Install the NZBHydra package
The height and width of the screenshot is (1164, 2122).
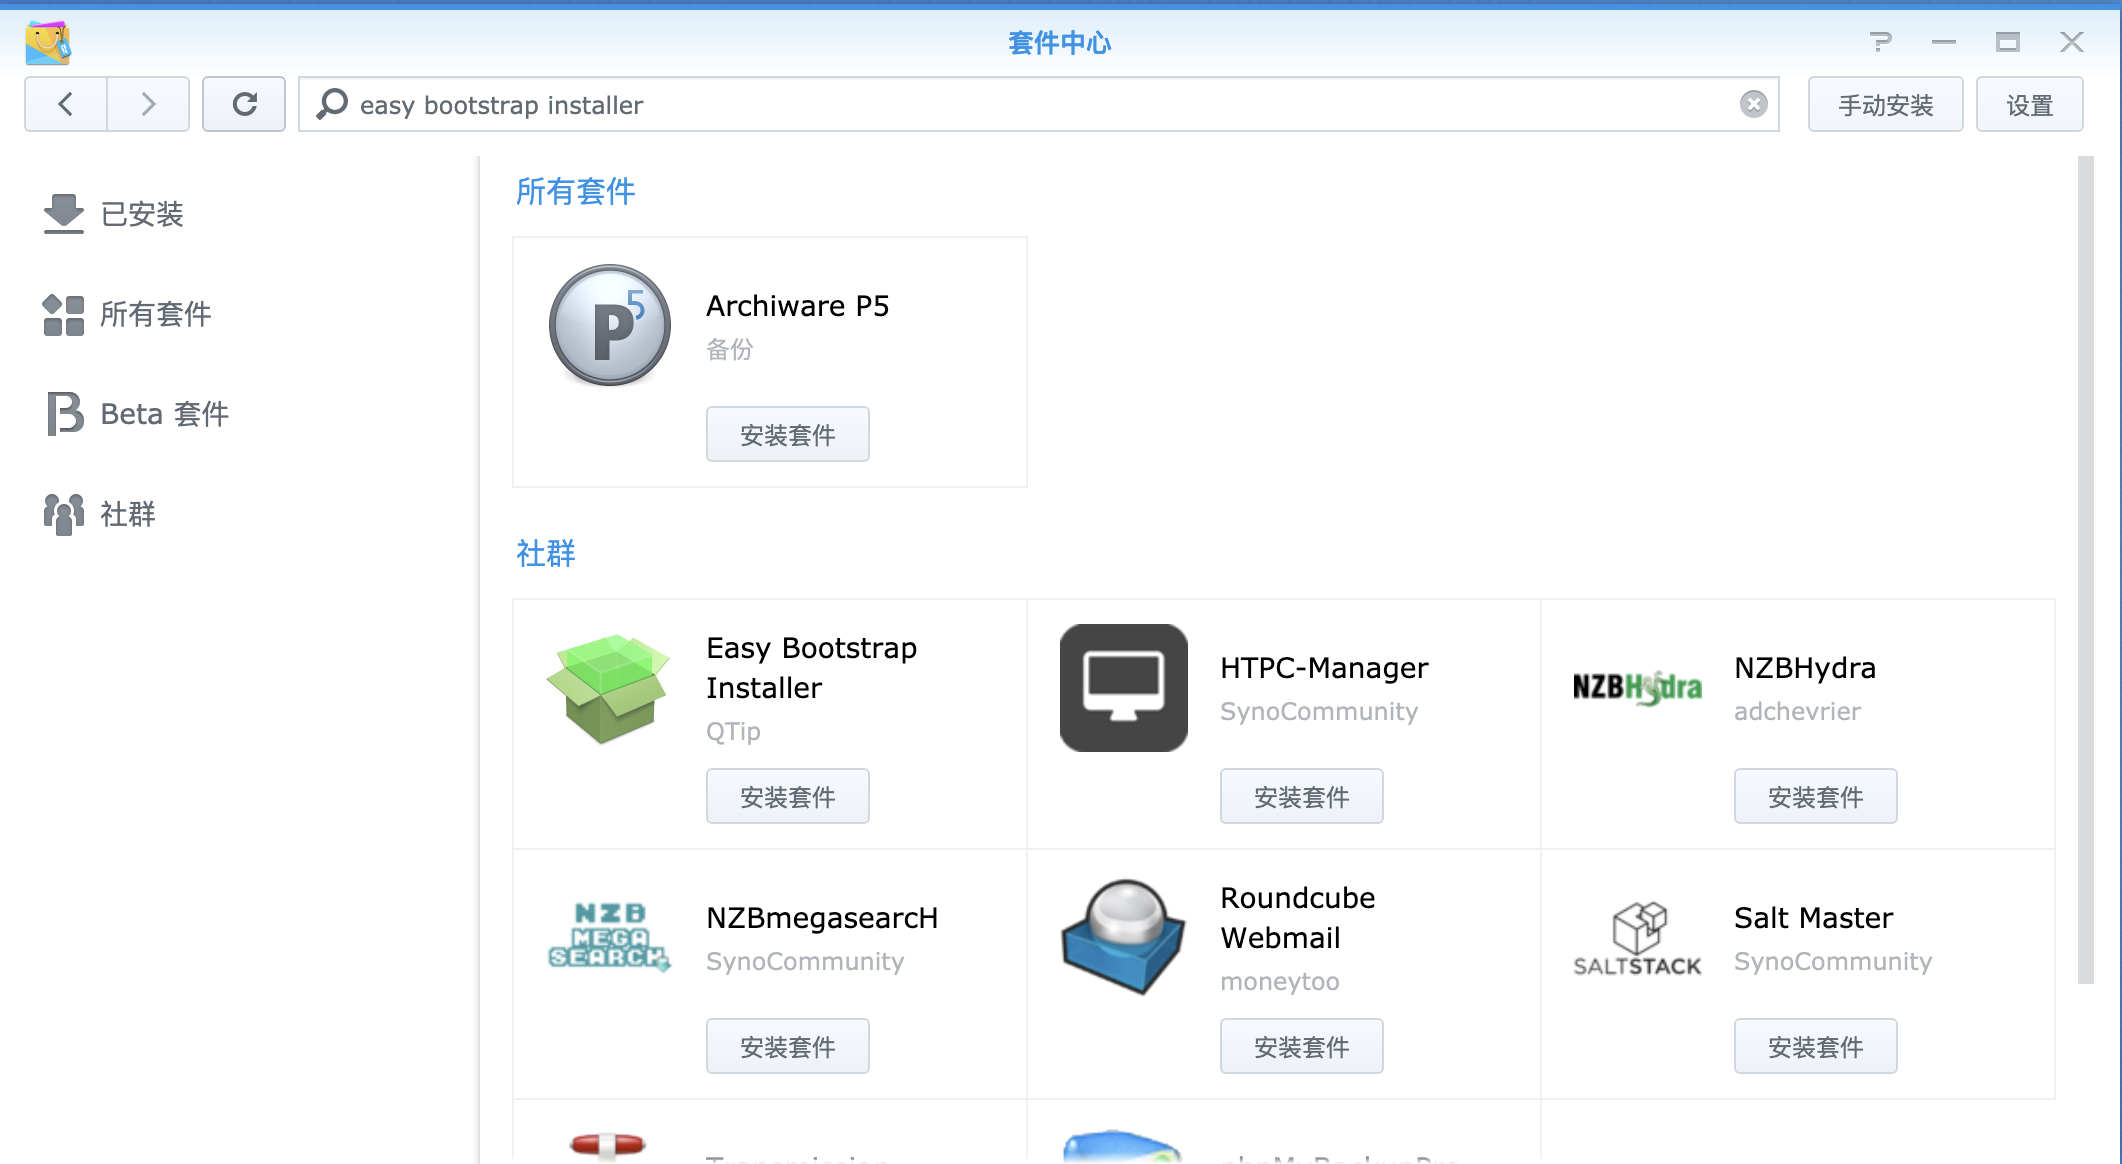click(x=1815, y=796)
